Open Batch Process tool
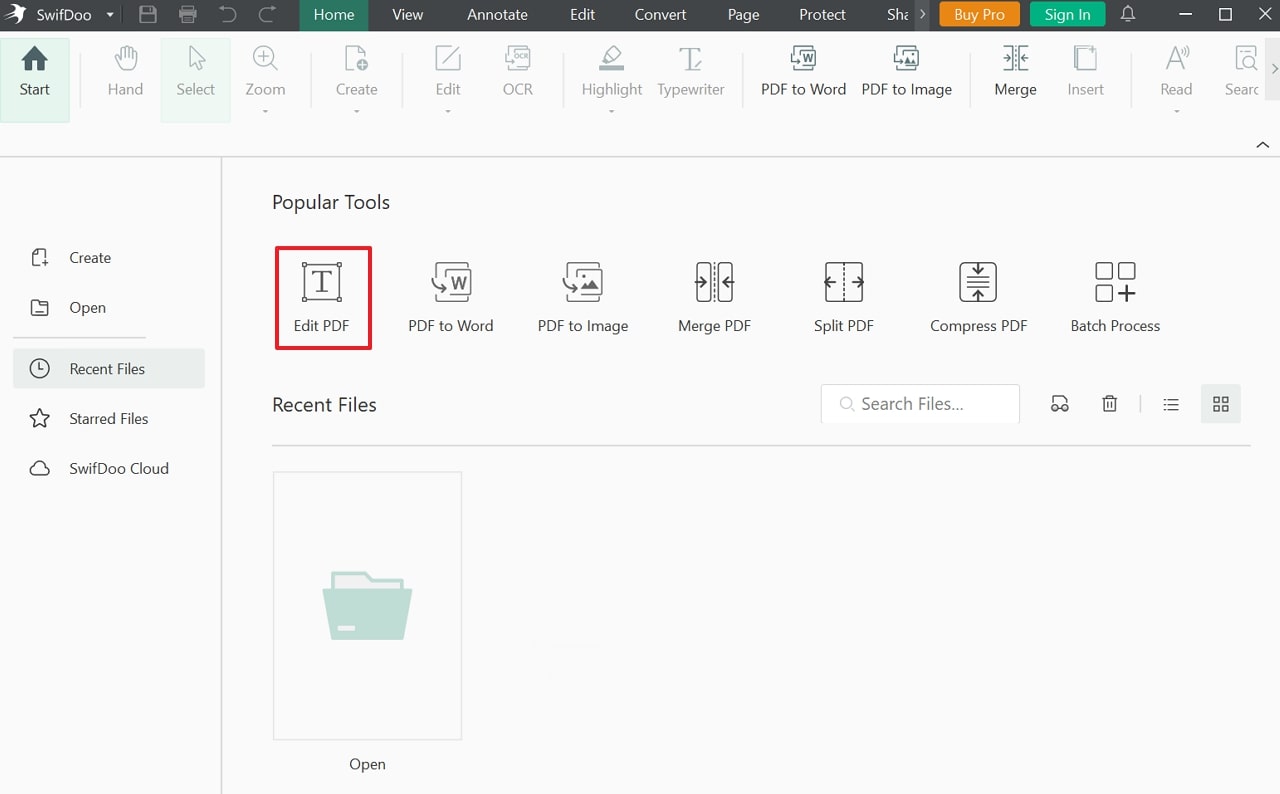1280x794 pixels. coord(1115,298)
